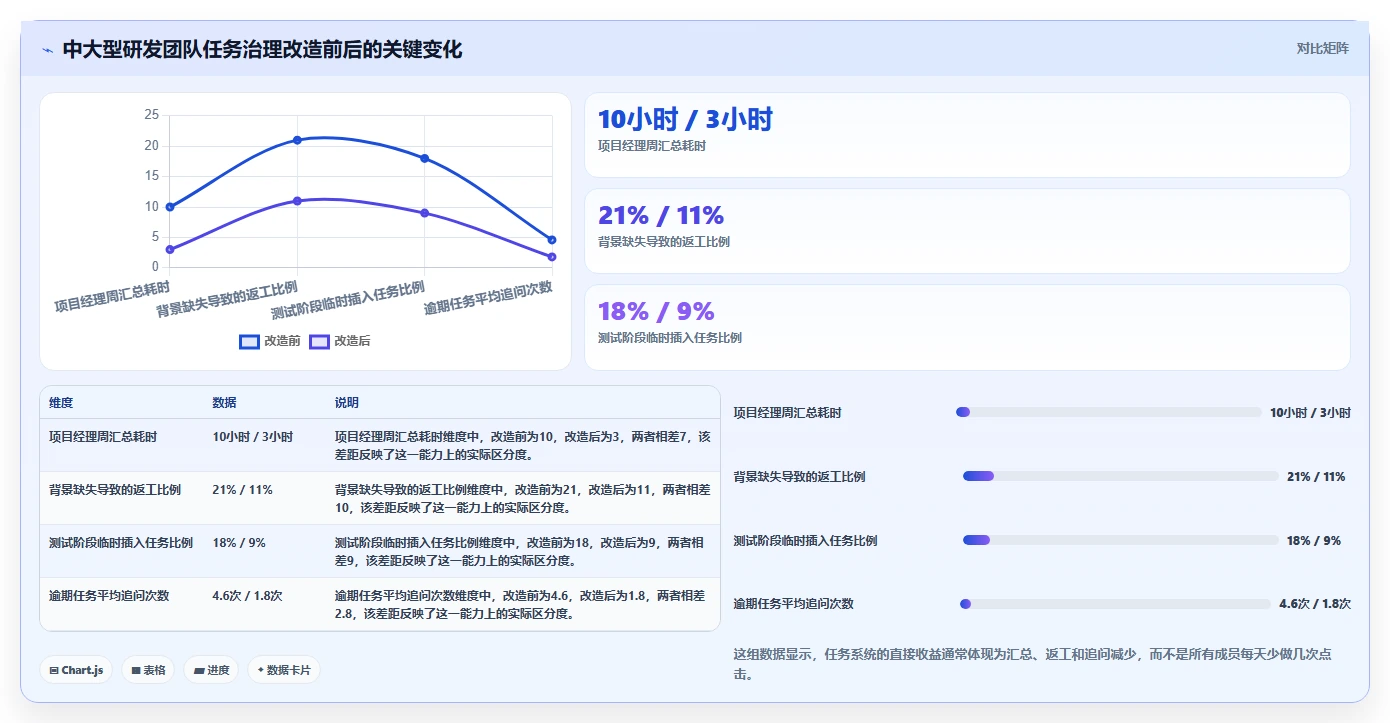Click the 改造前 data point at value 10
Image resolution: width=1390 pixels, height=723 pixels.
pyautogui.click(x=170, y=207)
